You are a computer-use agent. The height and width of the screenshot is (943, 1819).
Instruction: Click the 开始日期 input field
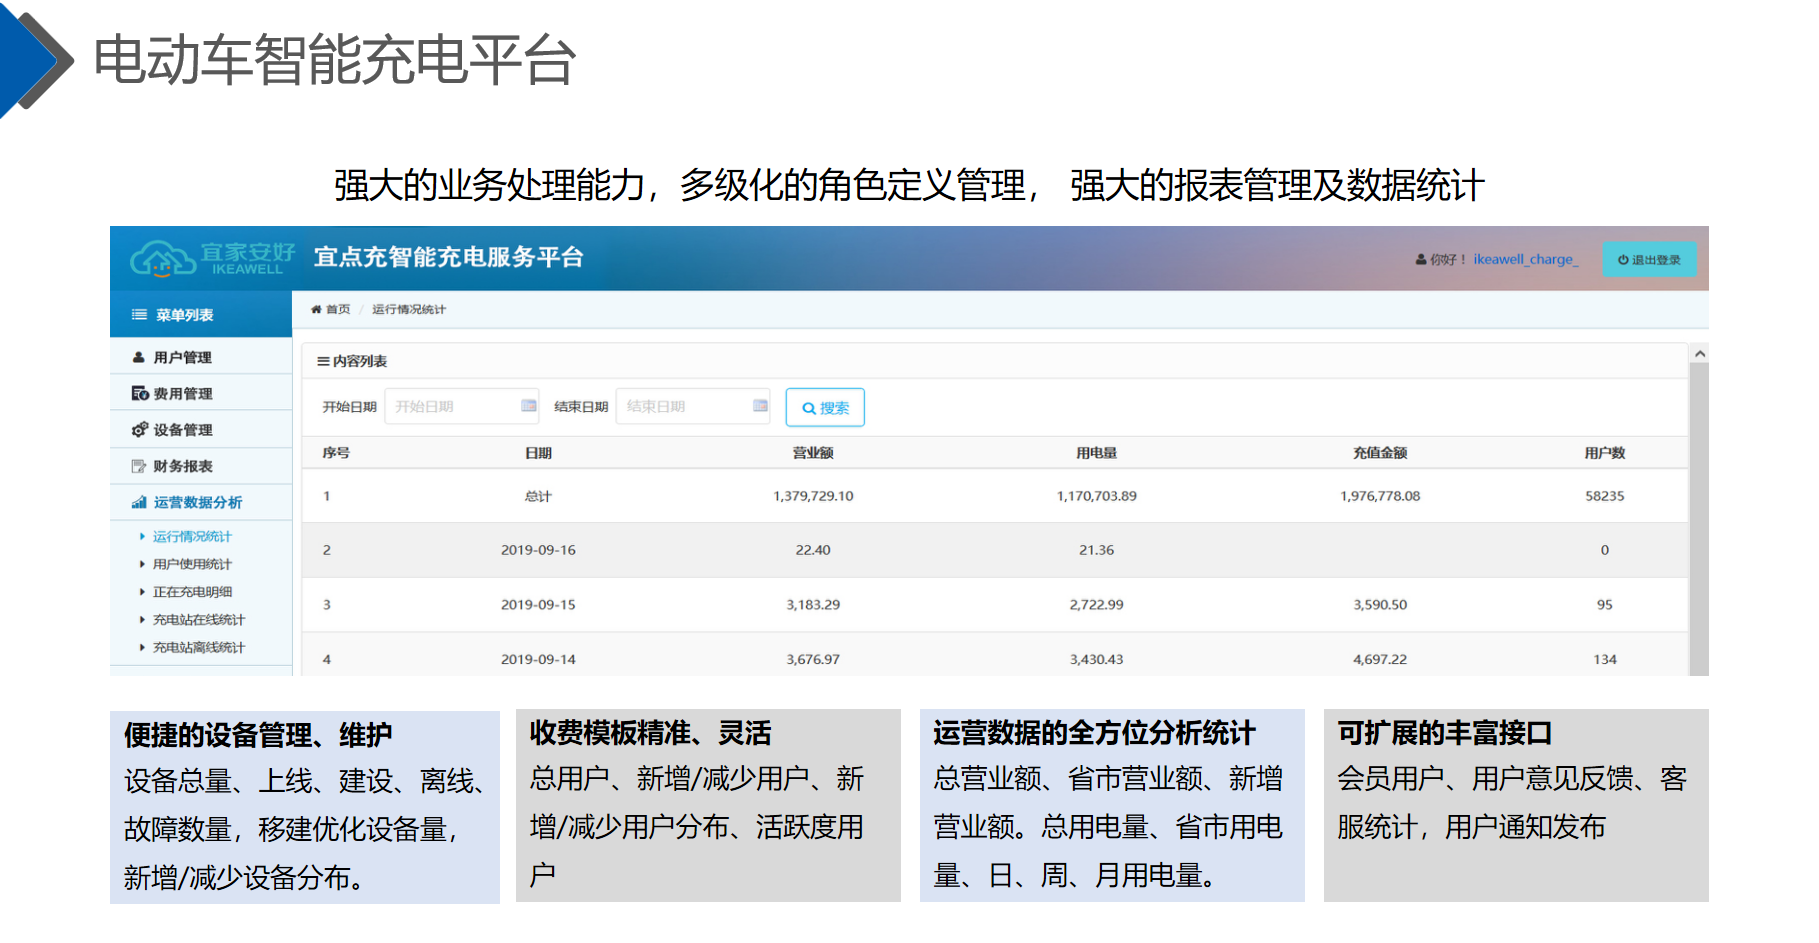click(462, 406)
